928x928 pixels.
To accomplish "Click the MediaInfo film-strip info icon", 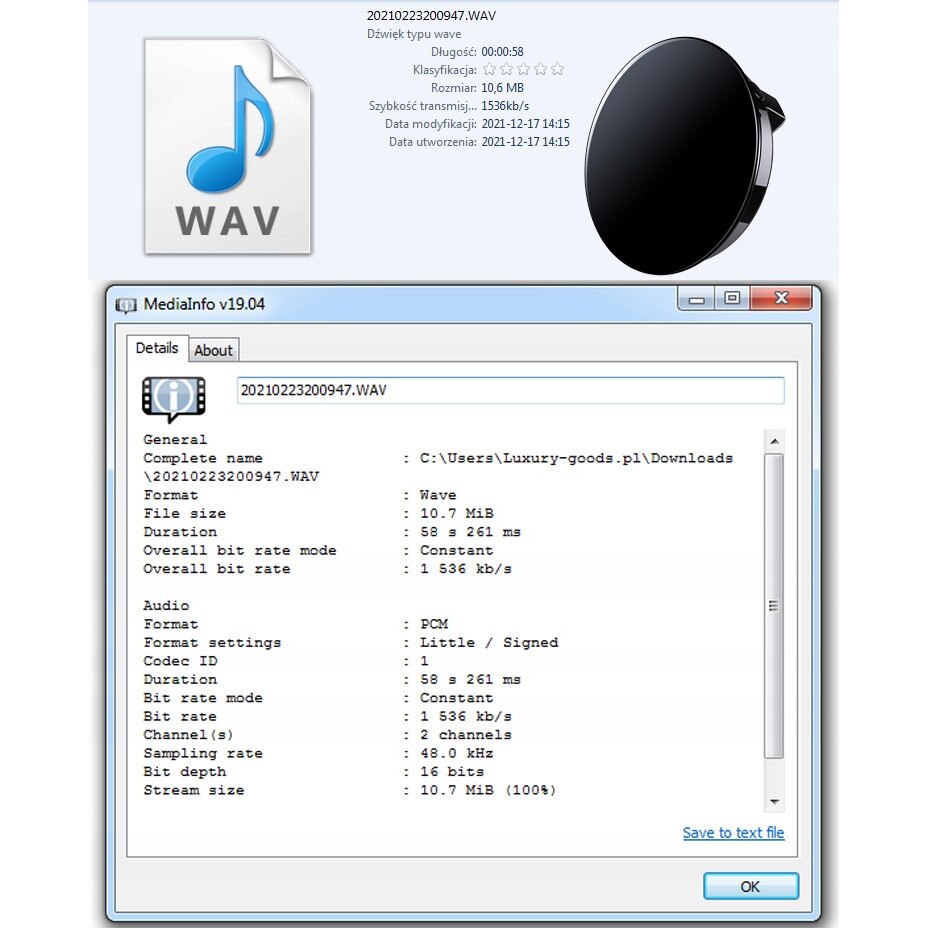I will (174, 398).
